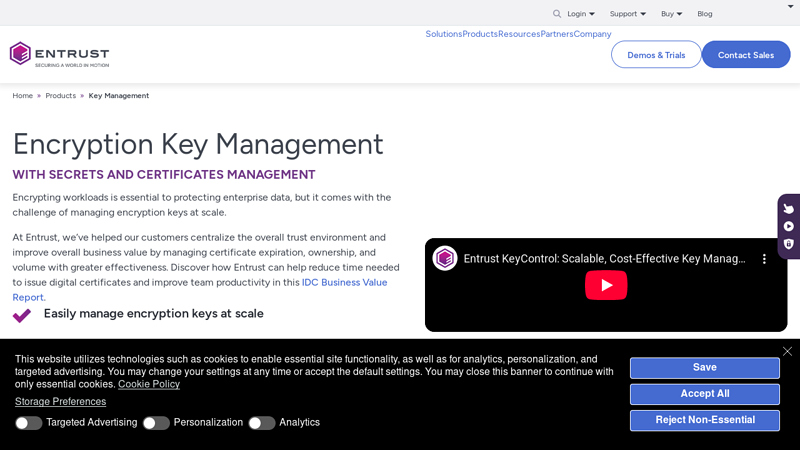Expand the Buy dropdown

tap(671, 14)
